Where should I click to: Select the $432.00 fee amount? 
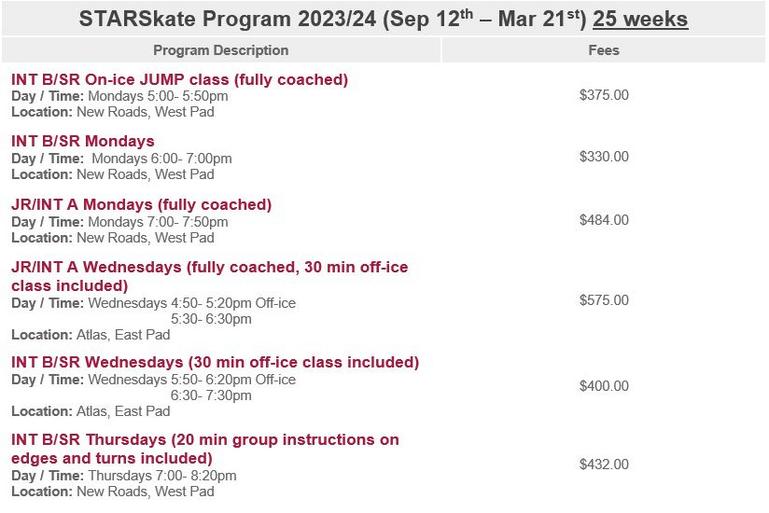pos(604,464)
